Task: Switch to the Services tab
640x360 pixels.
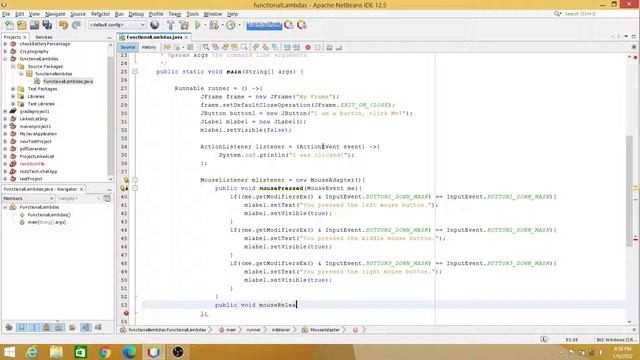Action: [44, 37]
